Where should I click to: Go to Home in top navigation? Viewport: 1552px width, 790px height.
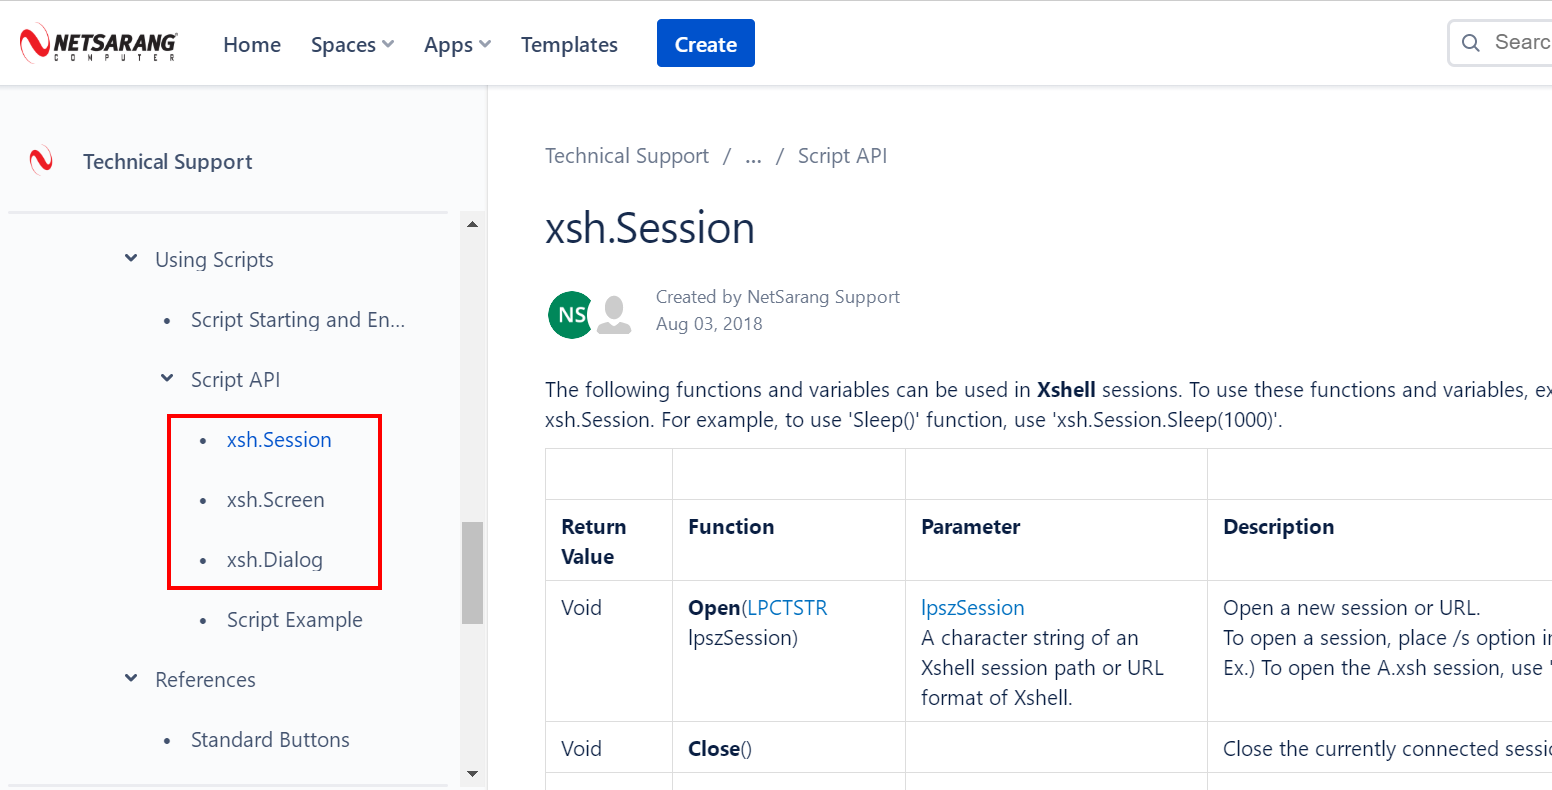(252, 44)
